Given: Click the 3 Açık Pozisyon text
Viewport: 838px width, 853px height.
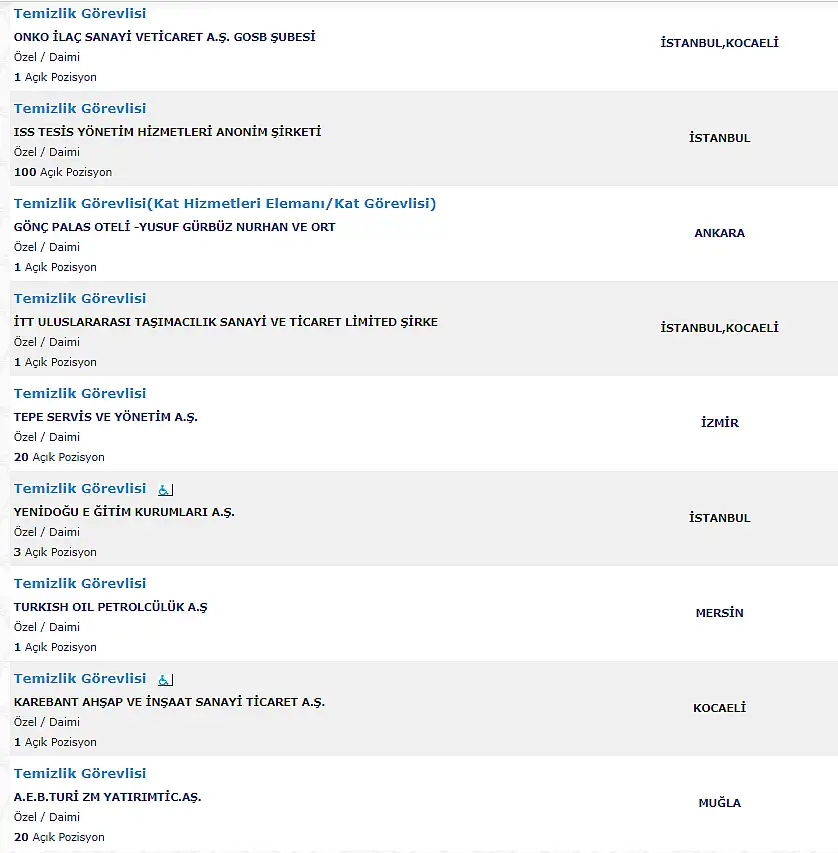Looking at the screenshot, I should pyautogui.click(x=55, y=552).
